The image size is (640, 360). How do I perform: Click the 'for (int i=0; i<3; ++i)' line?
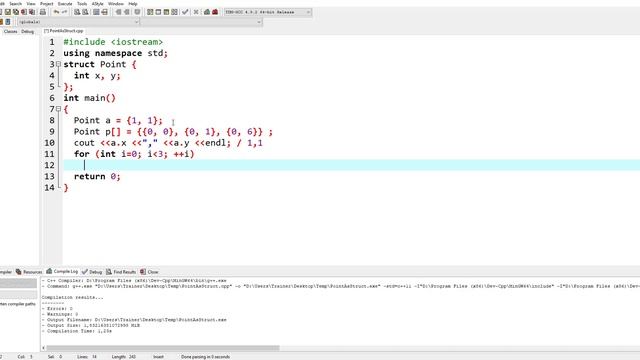coord(134,154)
